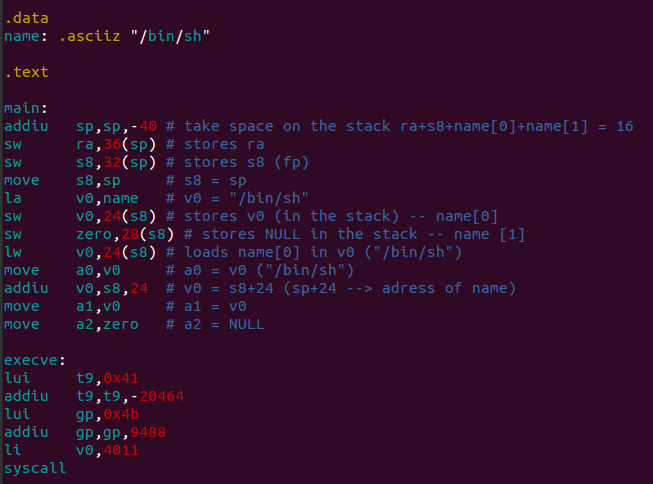This screenshot has width=653, height=484.
Task: Click the hex value 0x41
Action: pos(121,378)
